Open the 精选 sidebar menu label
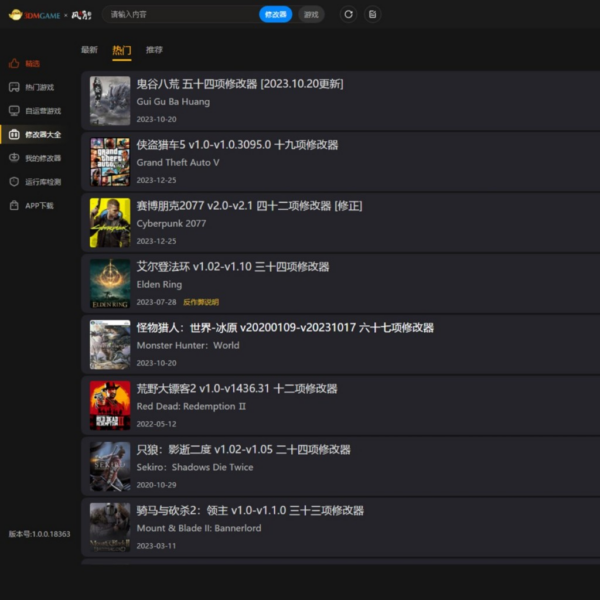Viewport: 600px width, 600px height. click(33, 64)
